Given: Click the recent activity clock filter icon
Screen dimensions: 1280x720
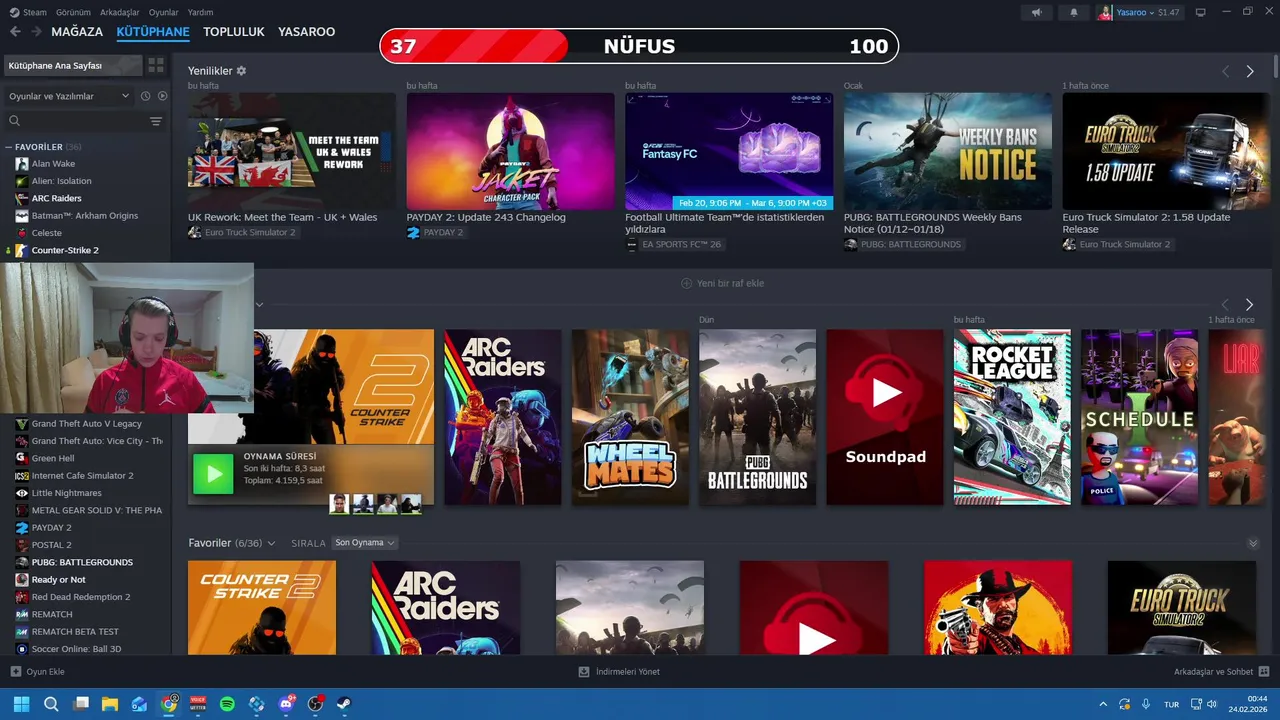Looking at the screenshot, I should [x=145, y=96].
